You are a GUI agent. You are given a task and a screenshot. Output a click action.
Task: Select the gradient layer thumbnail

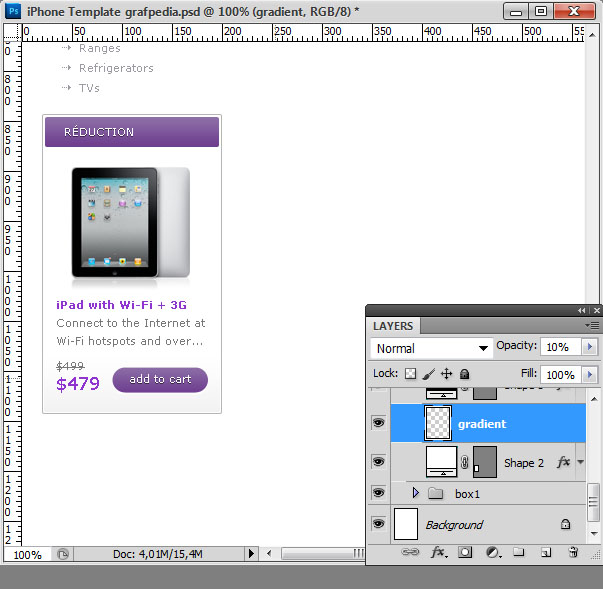[438, 423]
